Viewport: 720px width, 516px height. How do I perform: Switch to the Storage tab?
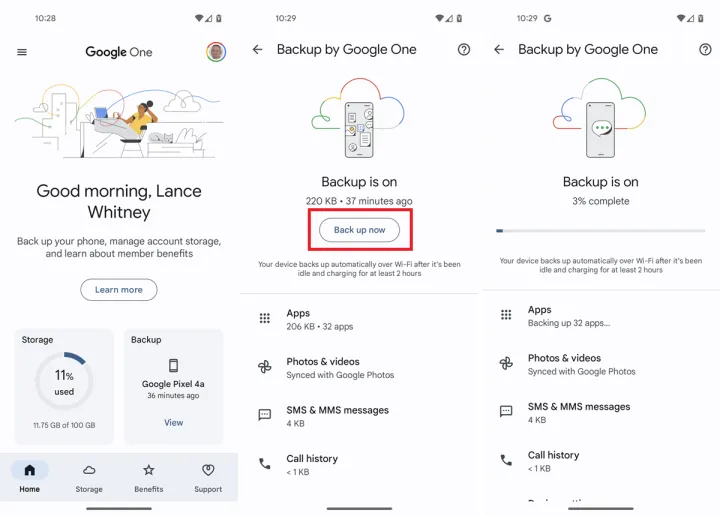tap(89, 478)
